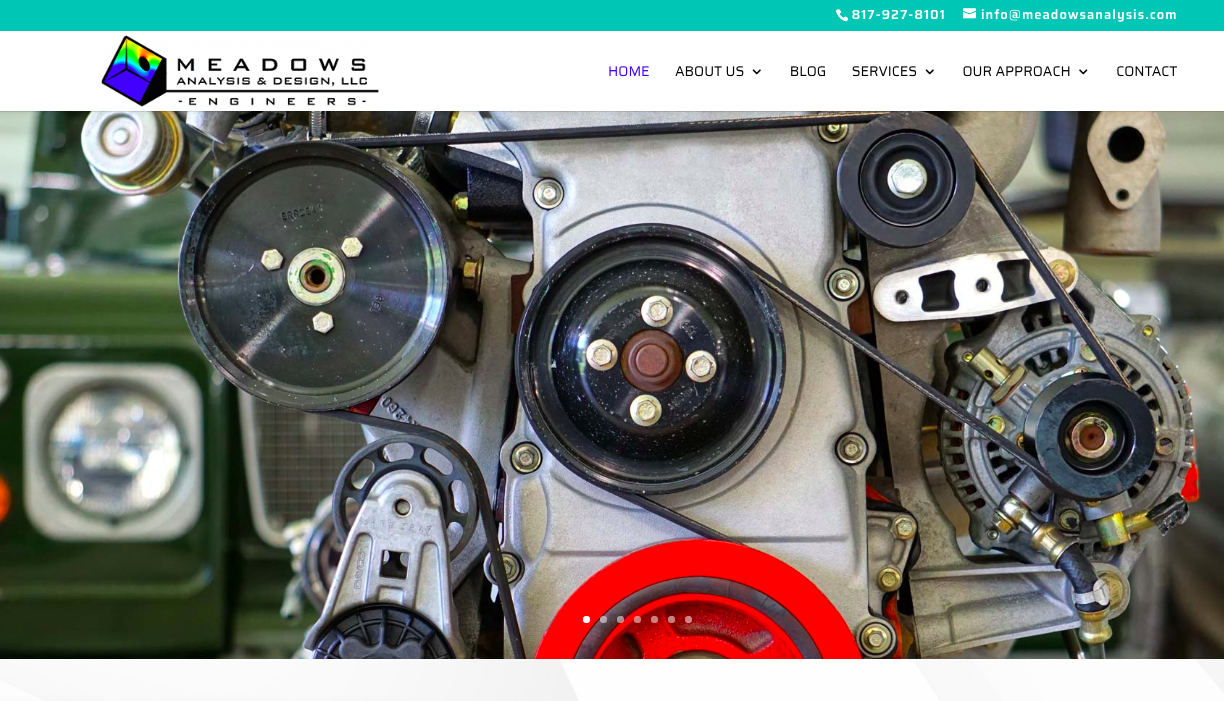Call the 817-927-8101 phone number link
Screen dimensions: 1224x701
click(x=898, y=15)
